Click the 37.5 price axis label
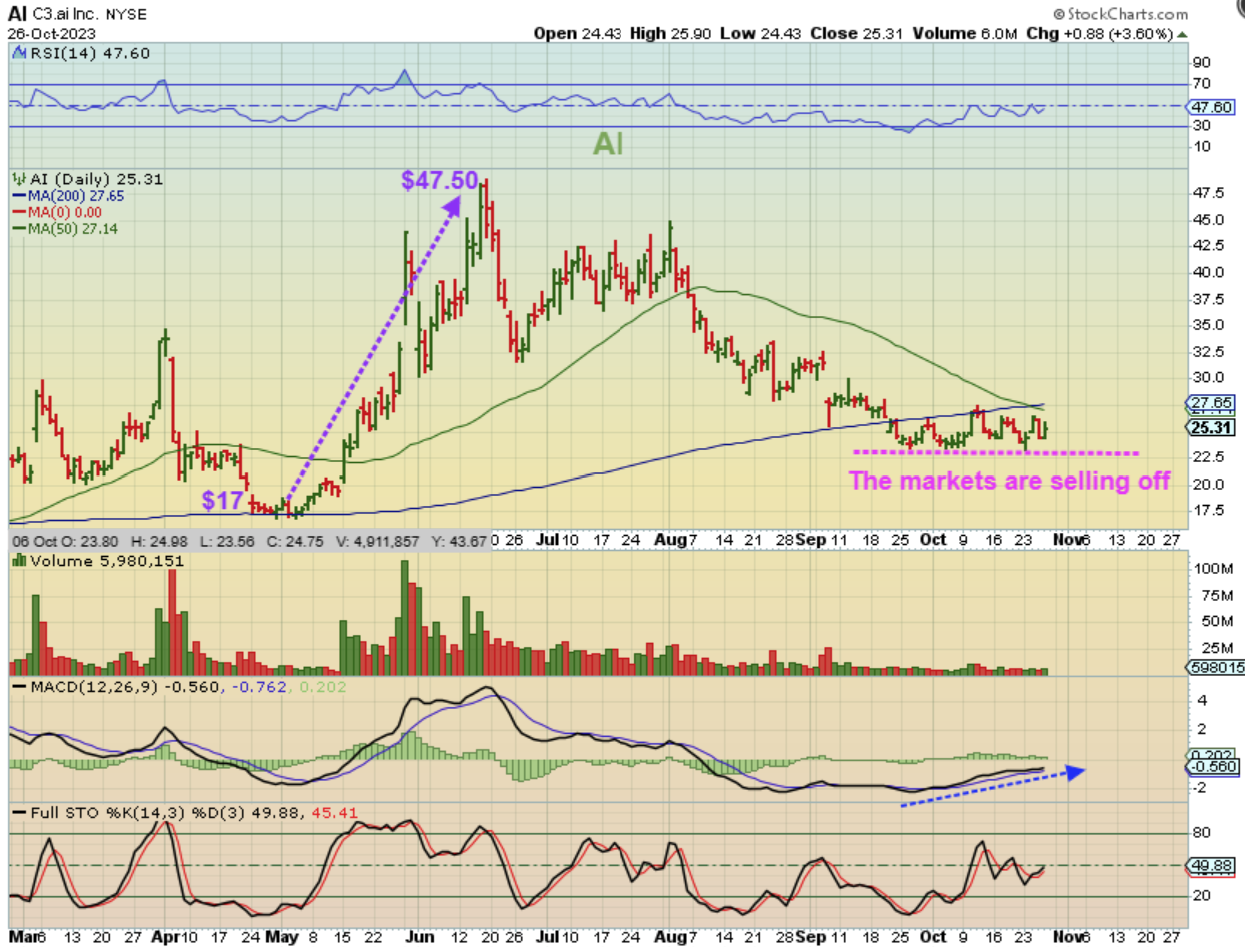The height and width of the screenshot is (948, 1245). pos(1209,299)
